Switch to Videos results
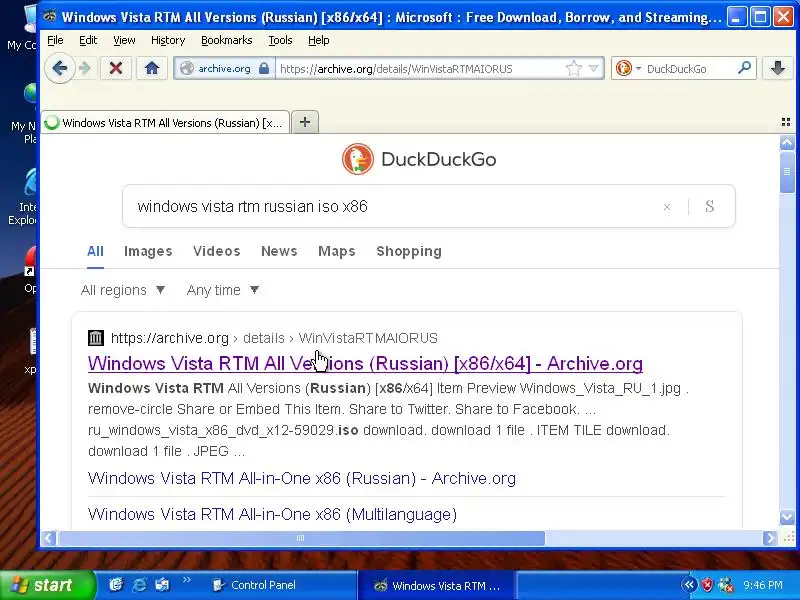Viewport: 800px width, 600px height. coord(216,251)
